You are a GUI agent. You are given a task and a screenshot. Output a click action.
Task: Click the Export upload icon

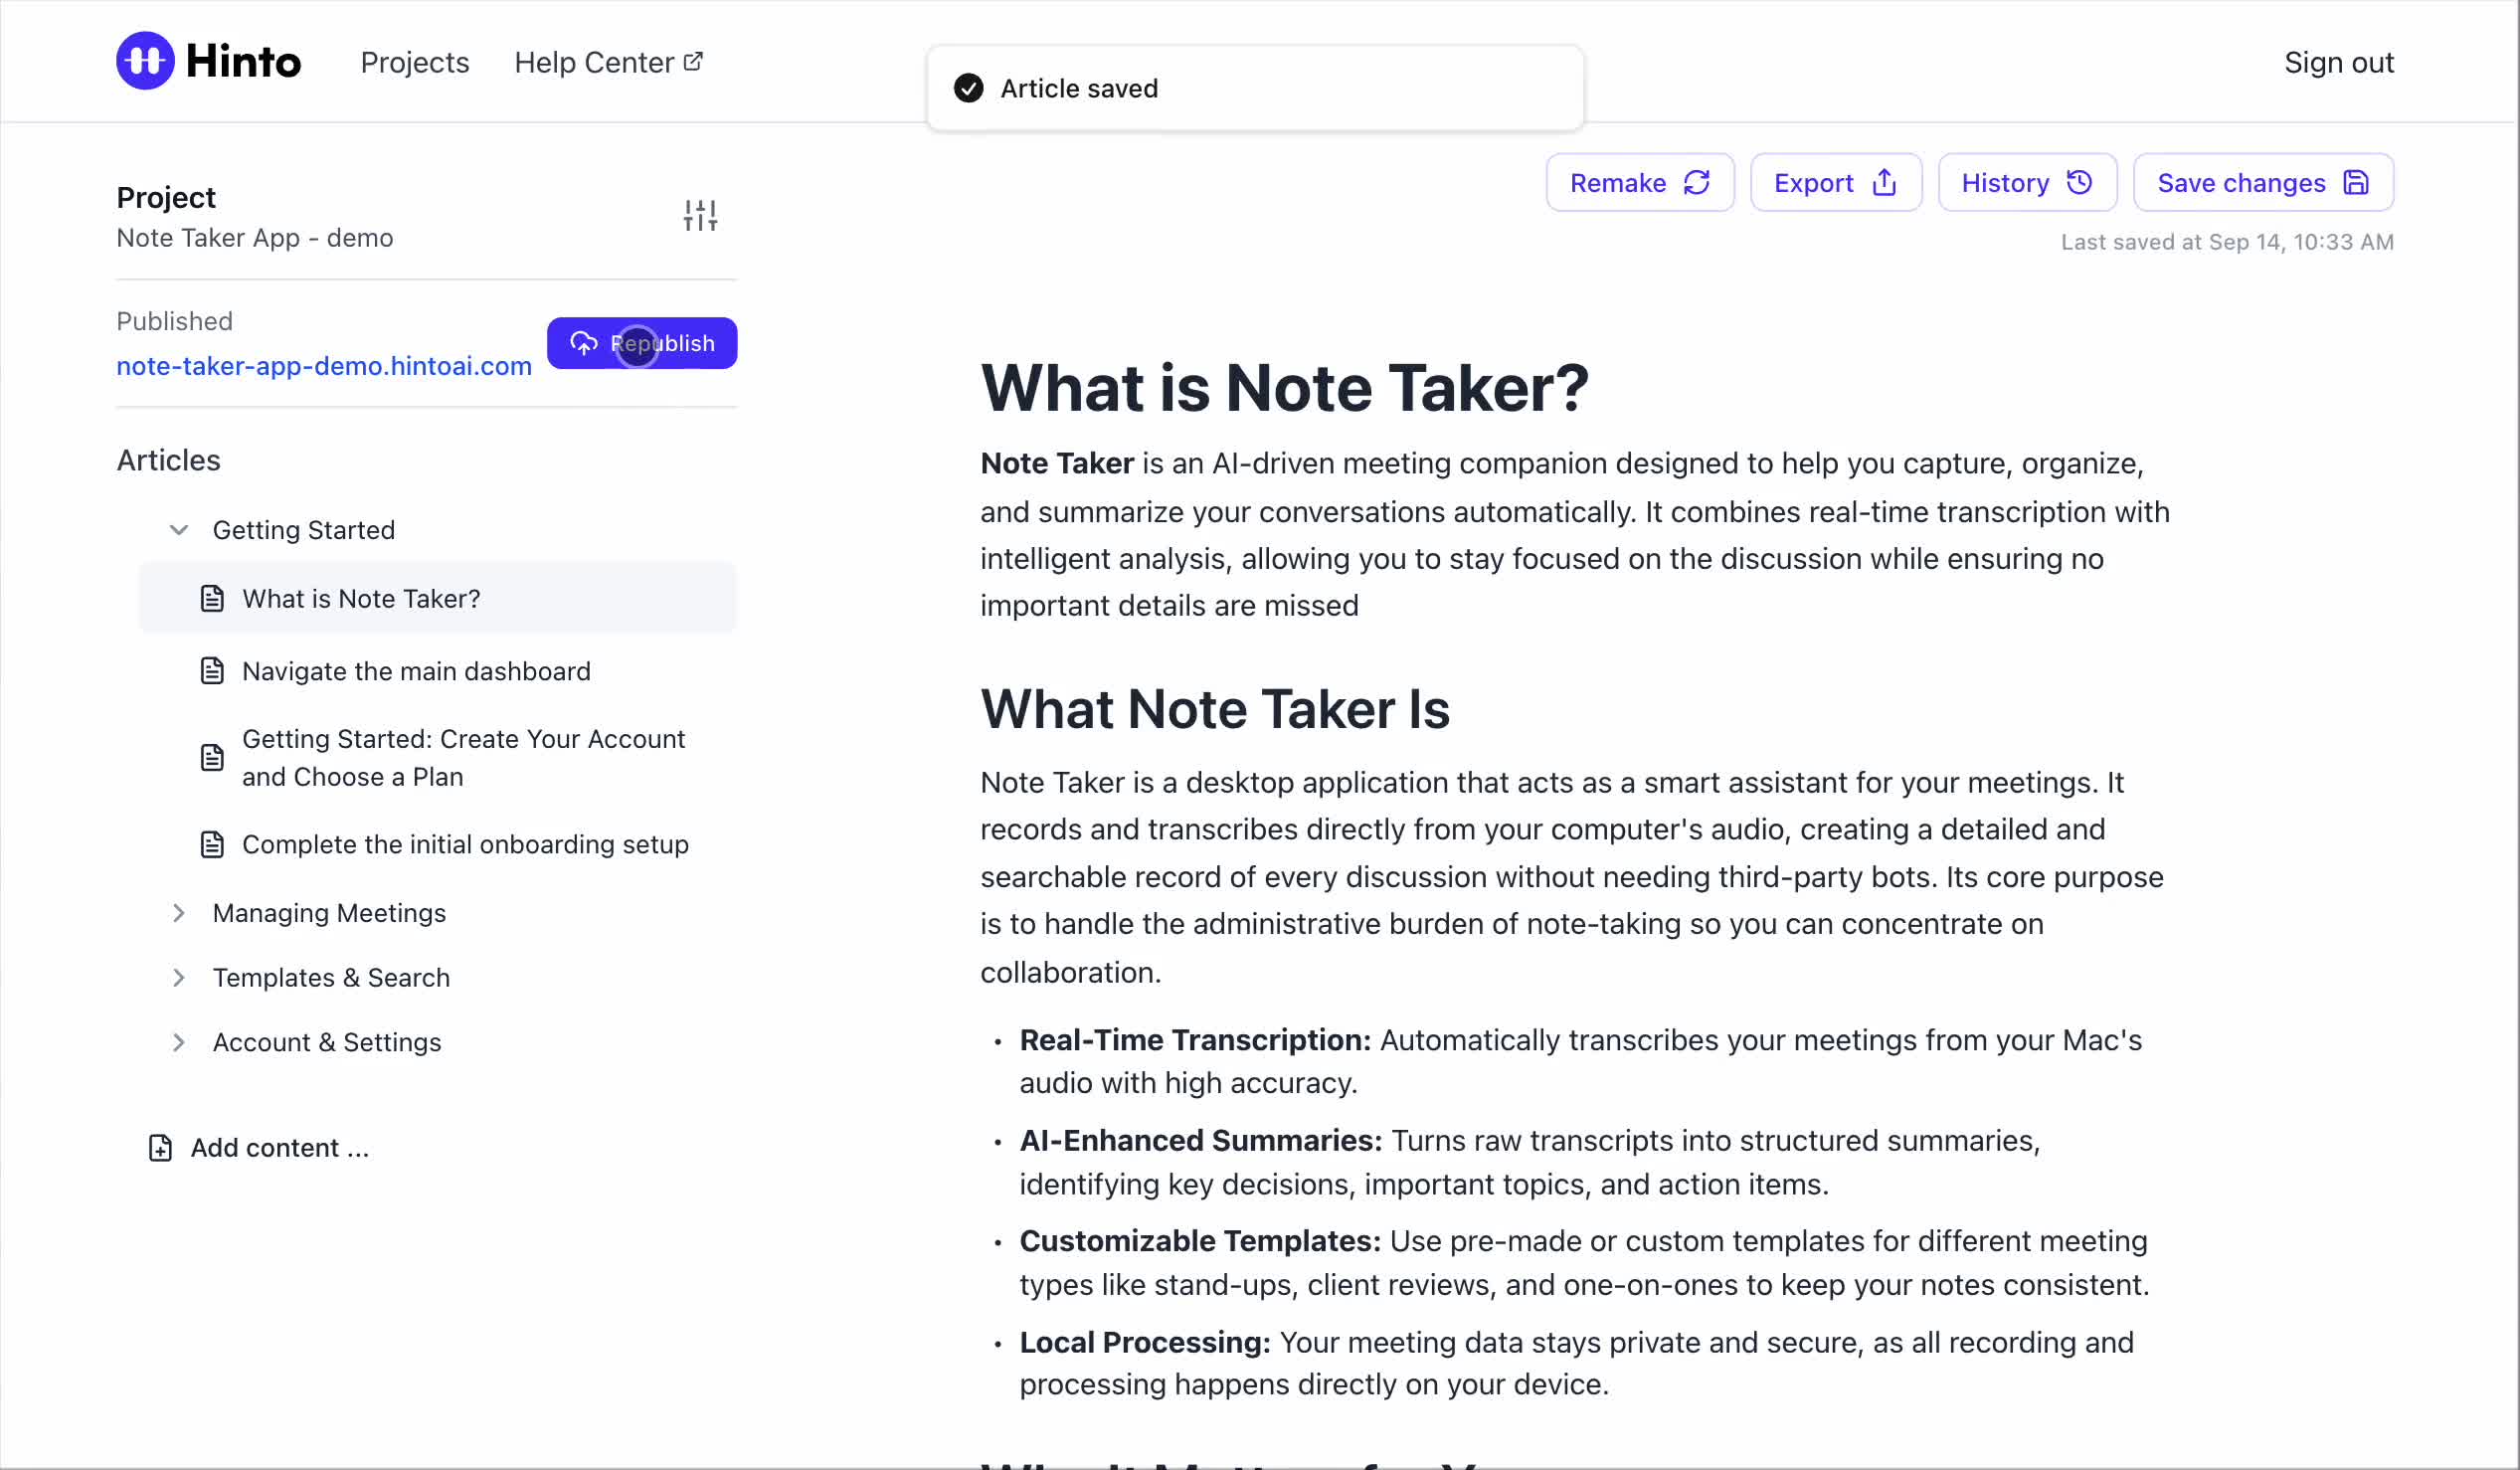click(1884, 183)
